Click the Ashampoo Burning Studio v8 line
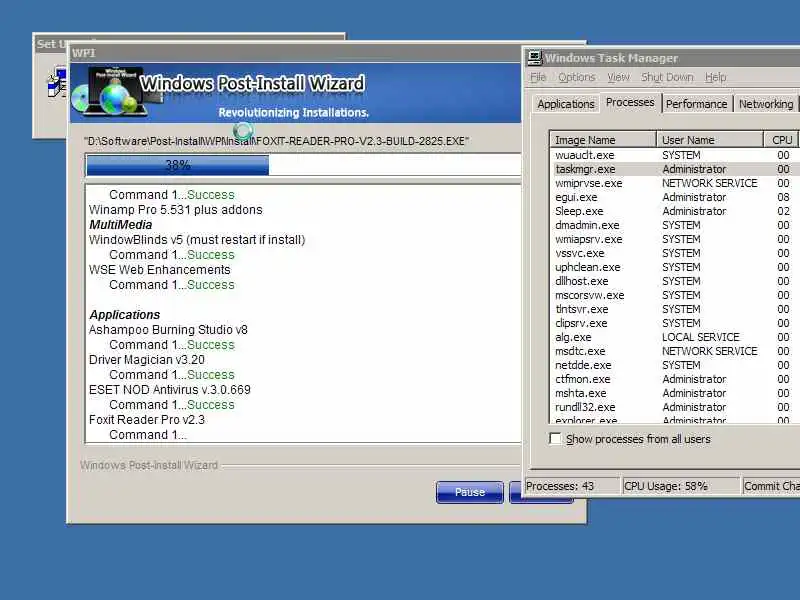 tap(168, 330)
